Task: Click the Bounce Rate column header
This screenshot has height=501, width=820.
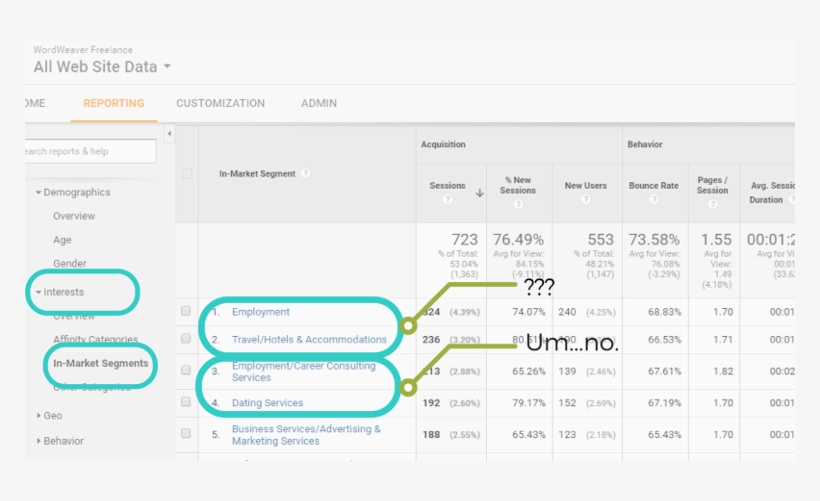Action: (654, 186)
